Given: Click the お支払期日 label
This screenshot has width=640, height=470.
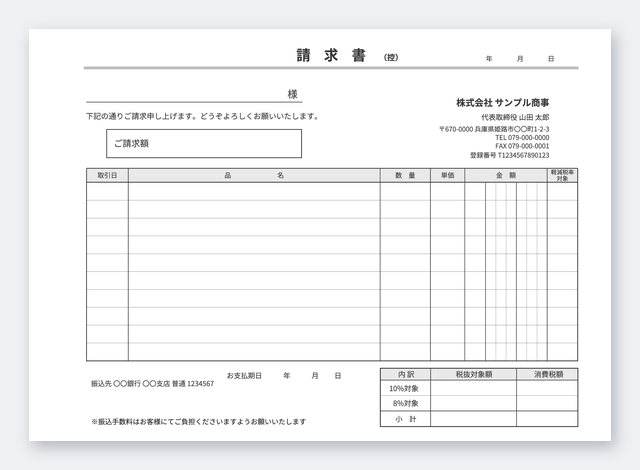Looking at the screenshot, I should pyautogui.click(x=244, y=376).
